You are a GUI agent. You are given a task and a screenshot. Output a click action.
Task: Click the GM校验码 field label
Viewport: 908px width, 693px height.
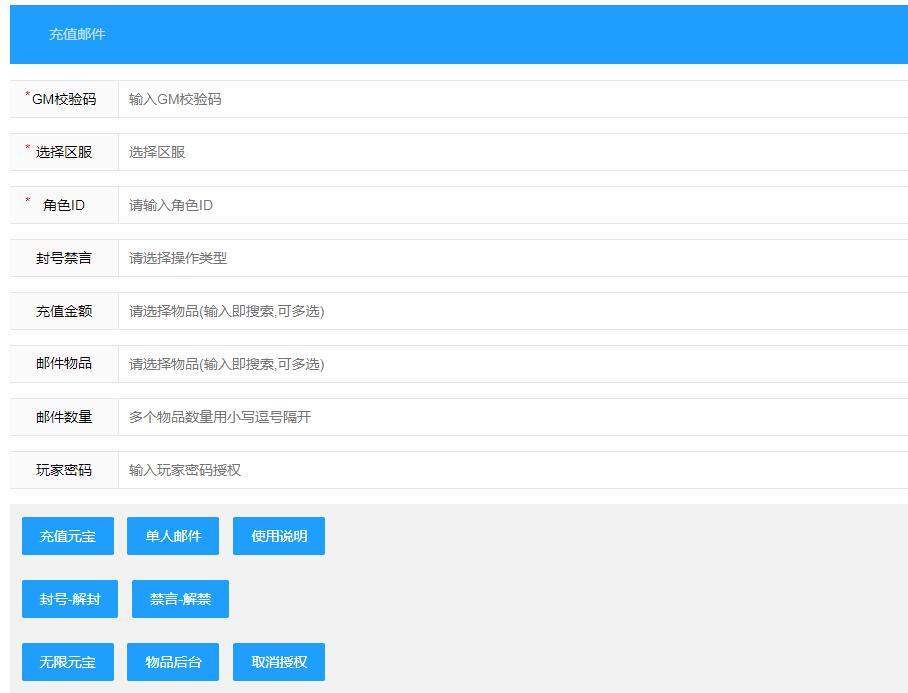[x=64, y=99]
